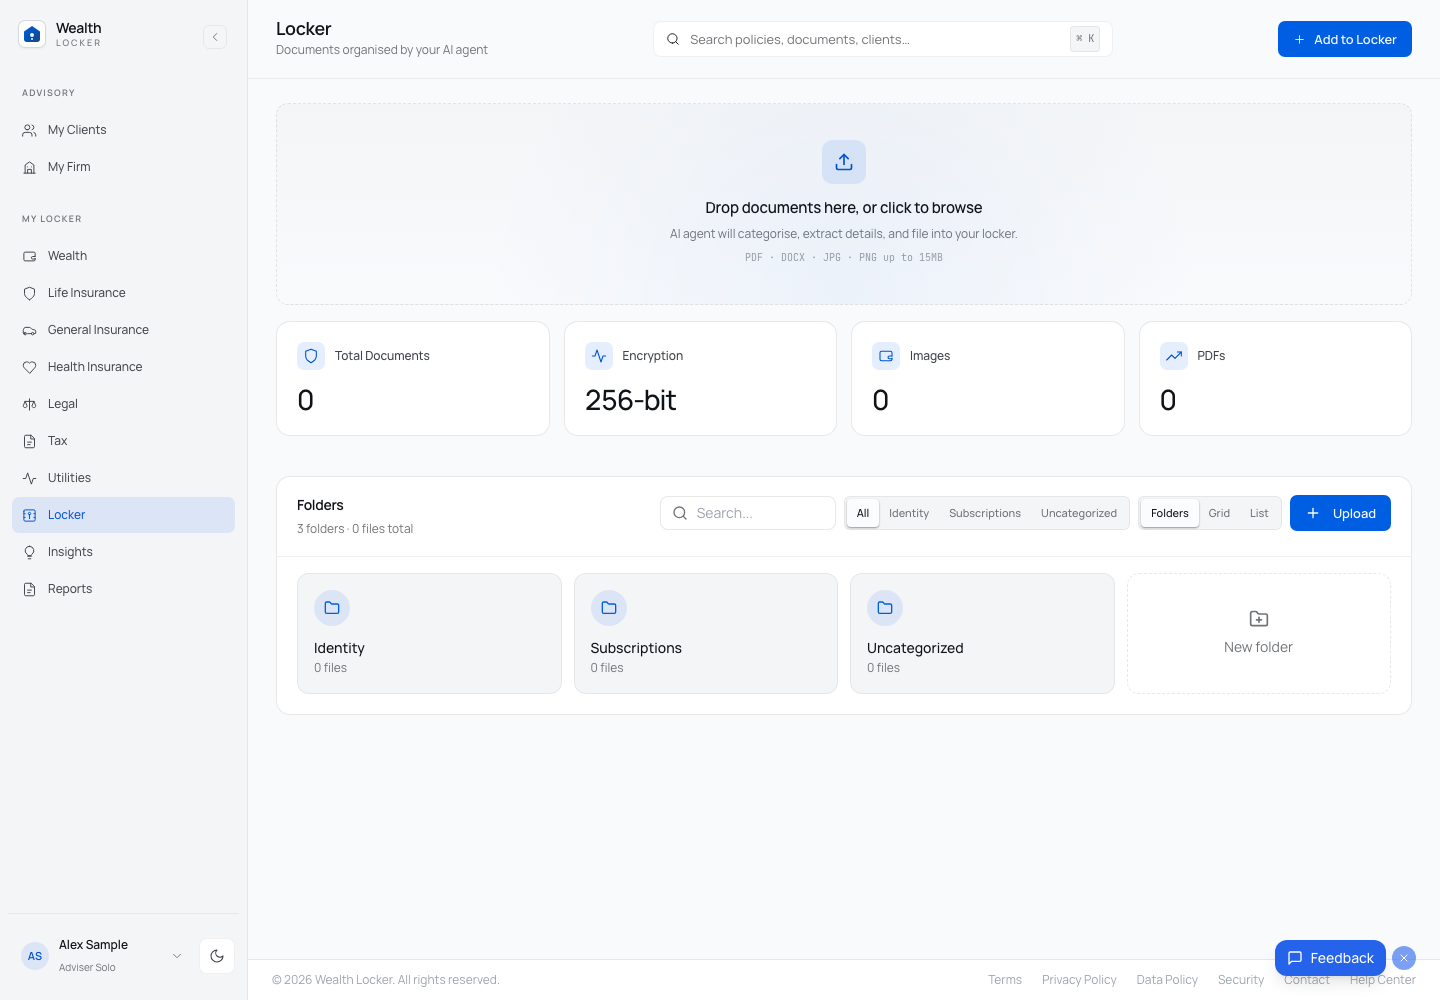Image resolution: width=1440 pixels, height=1000 pixels.
Task: Filter folders by Uncategorized
Action: pyautogui.click(x=1079, y=513)
